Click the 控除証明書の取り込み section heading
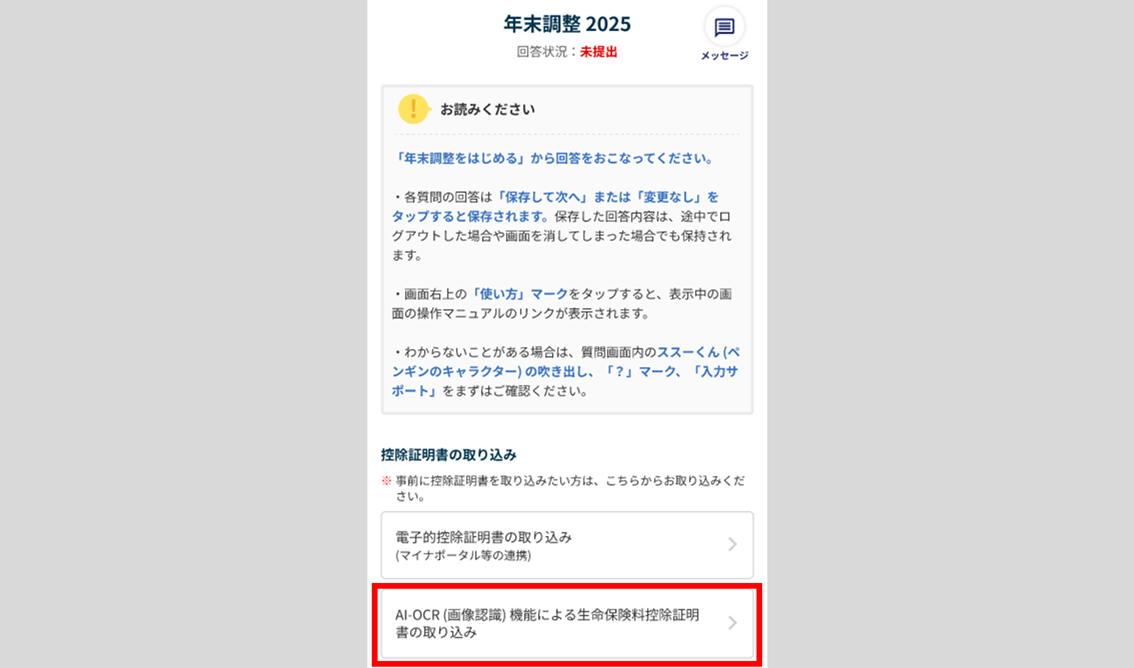Image resolution: width=1134 pixels, height=668 pixels. [448, 455]
